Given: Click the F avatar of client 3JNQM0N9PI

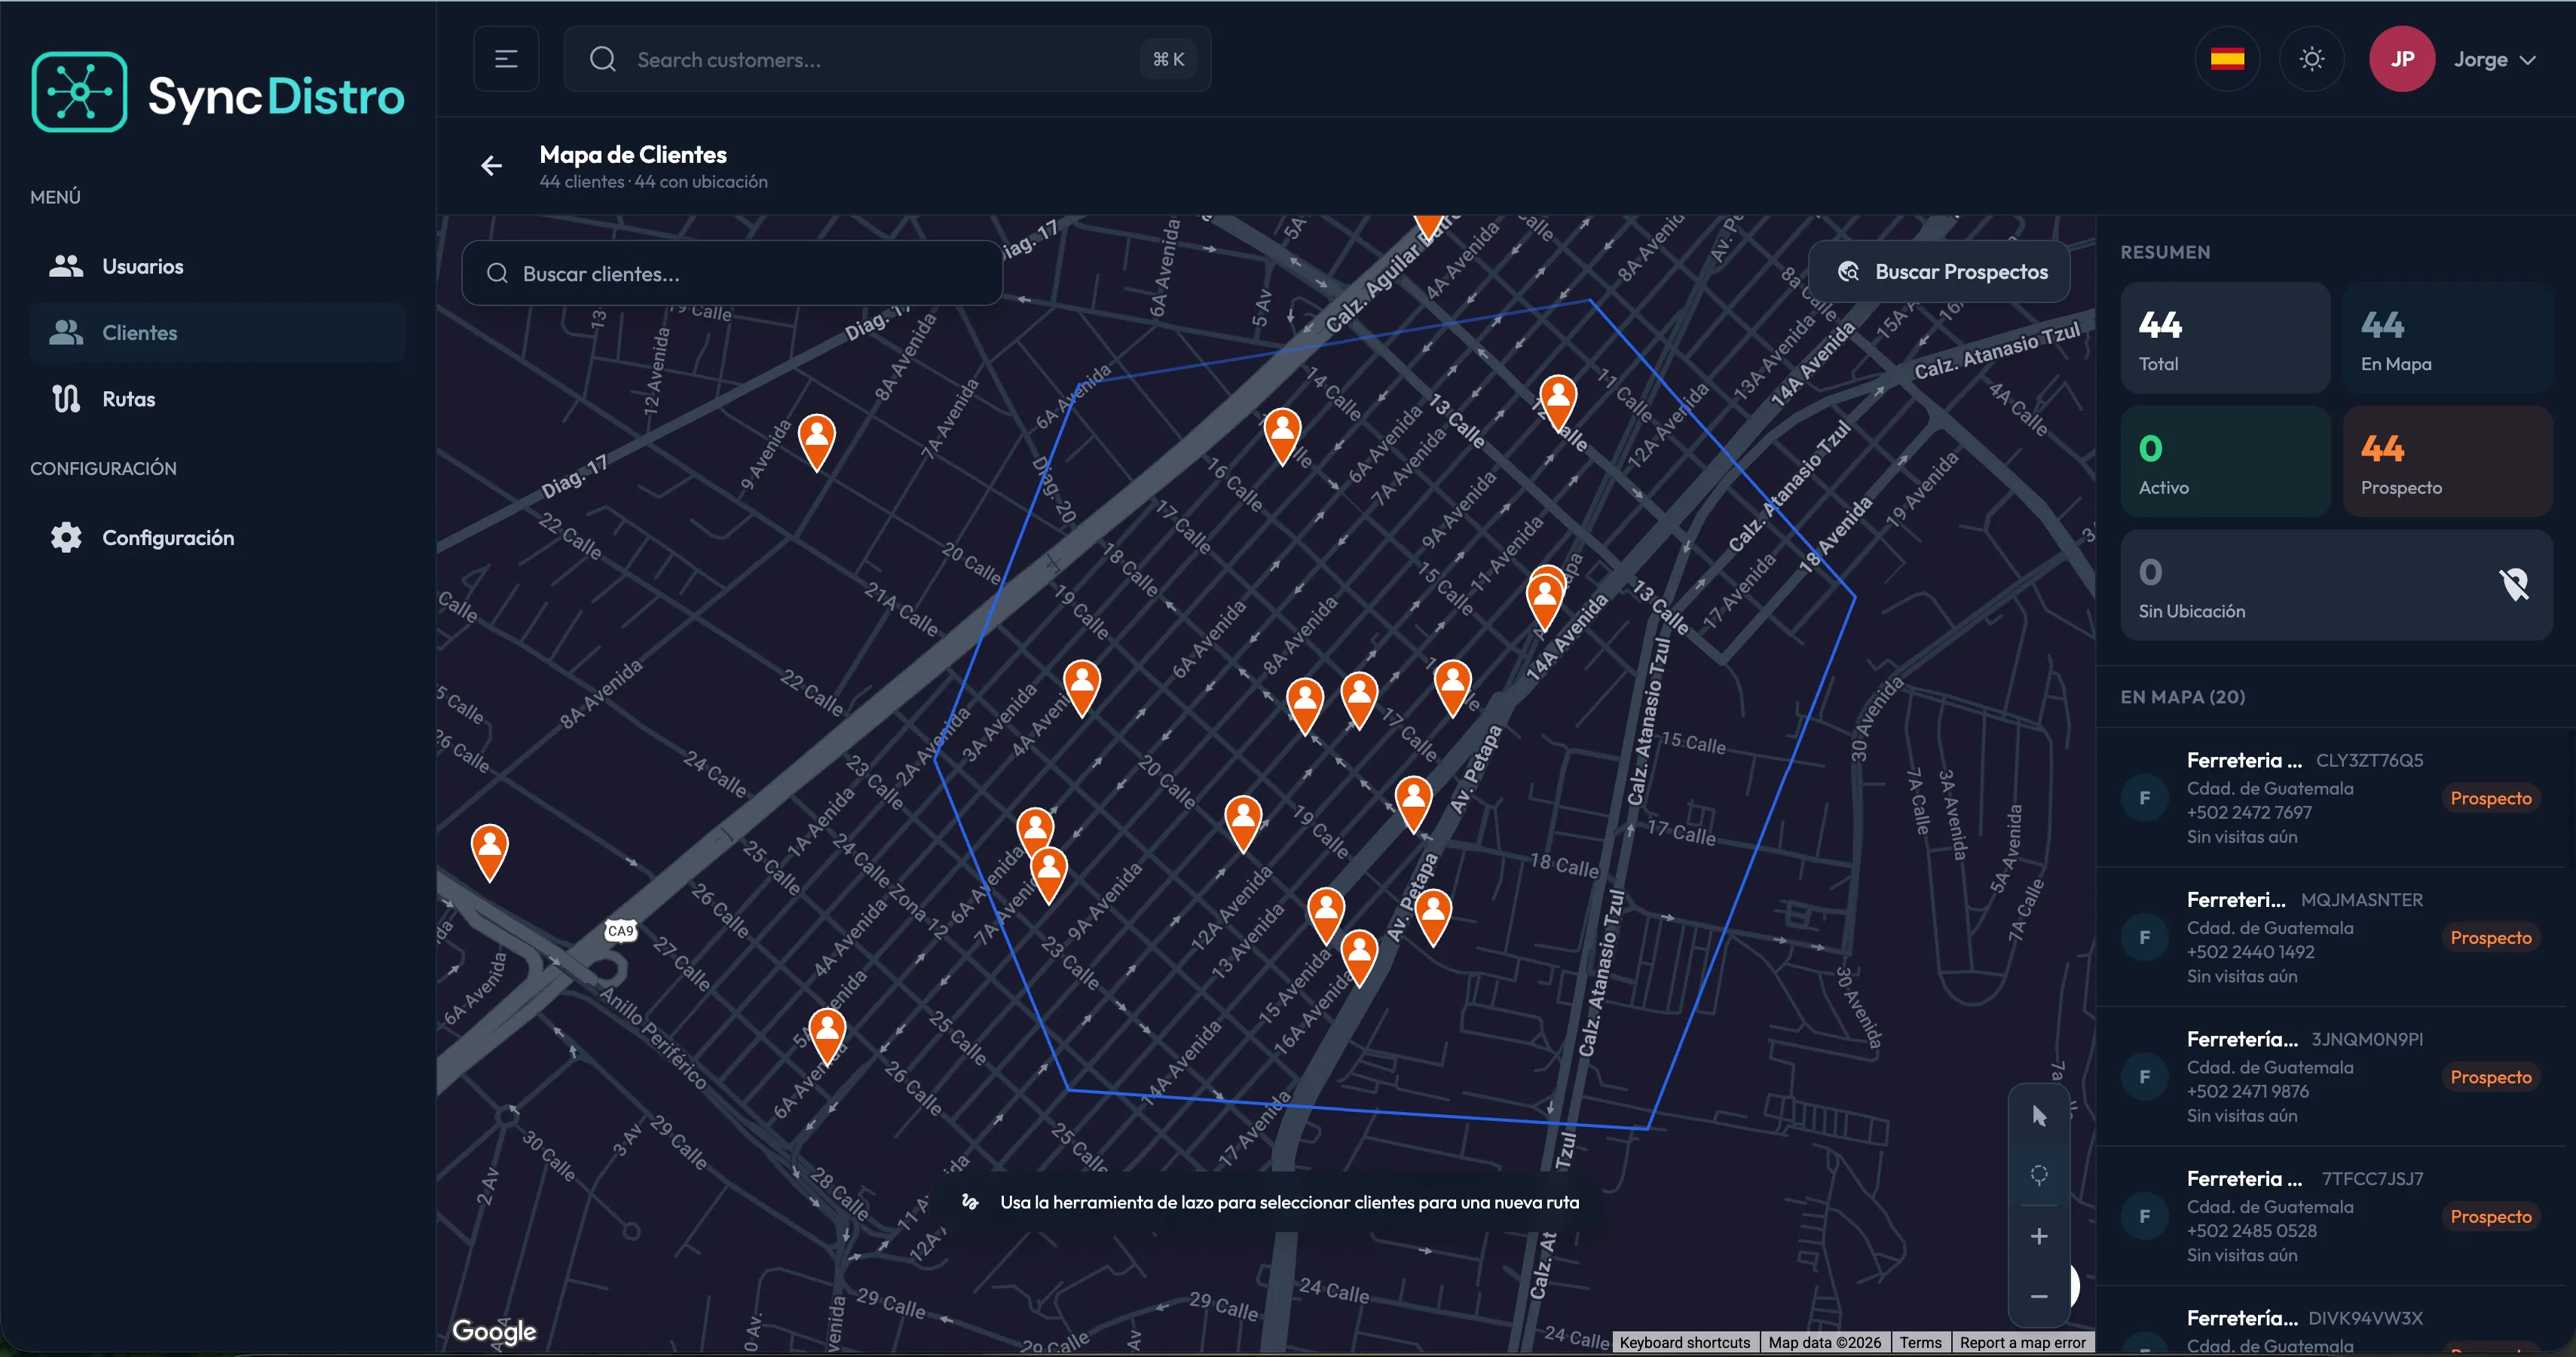Looking at the screenshot, I should pyautogui.click(x=2144, y=1077).
